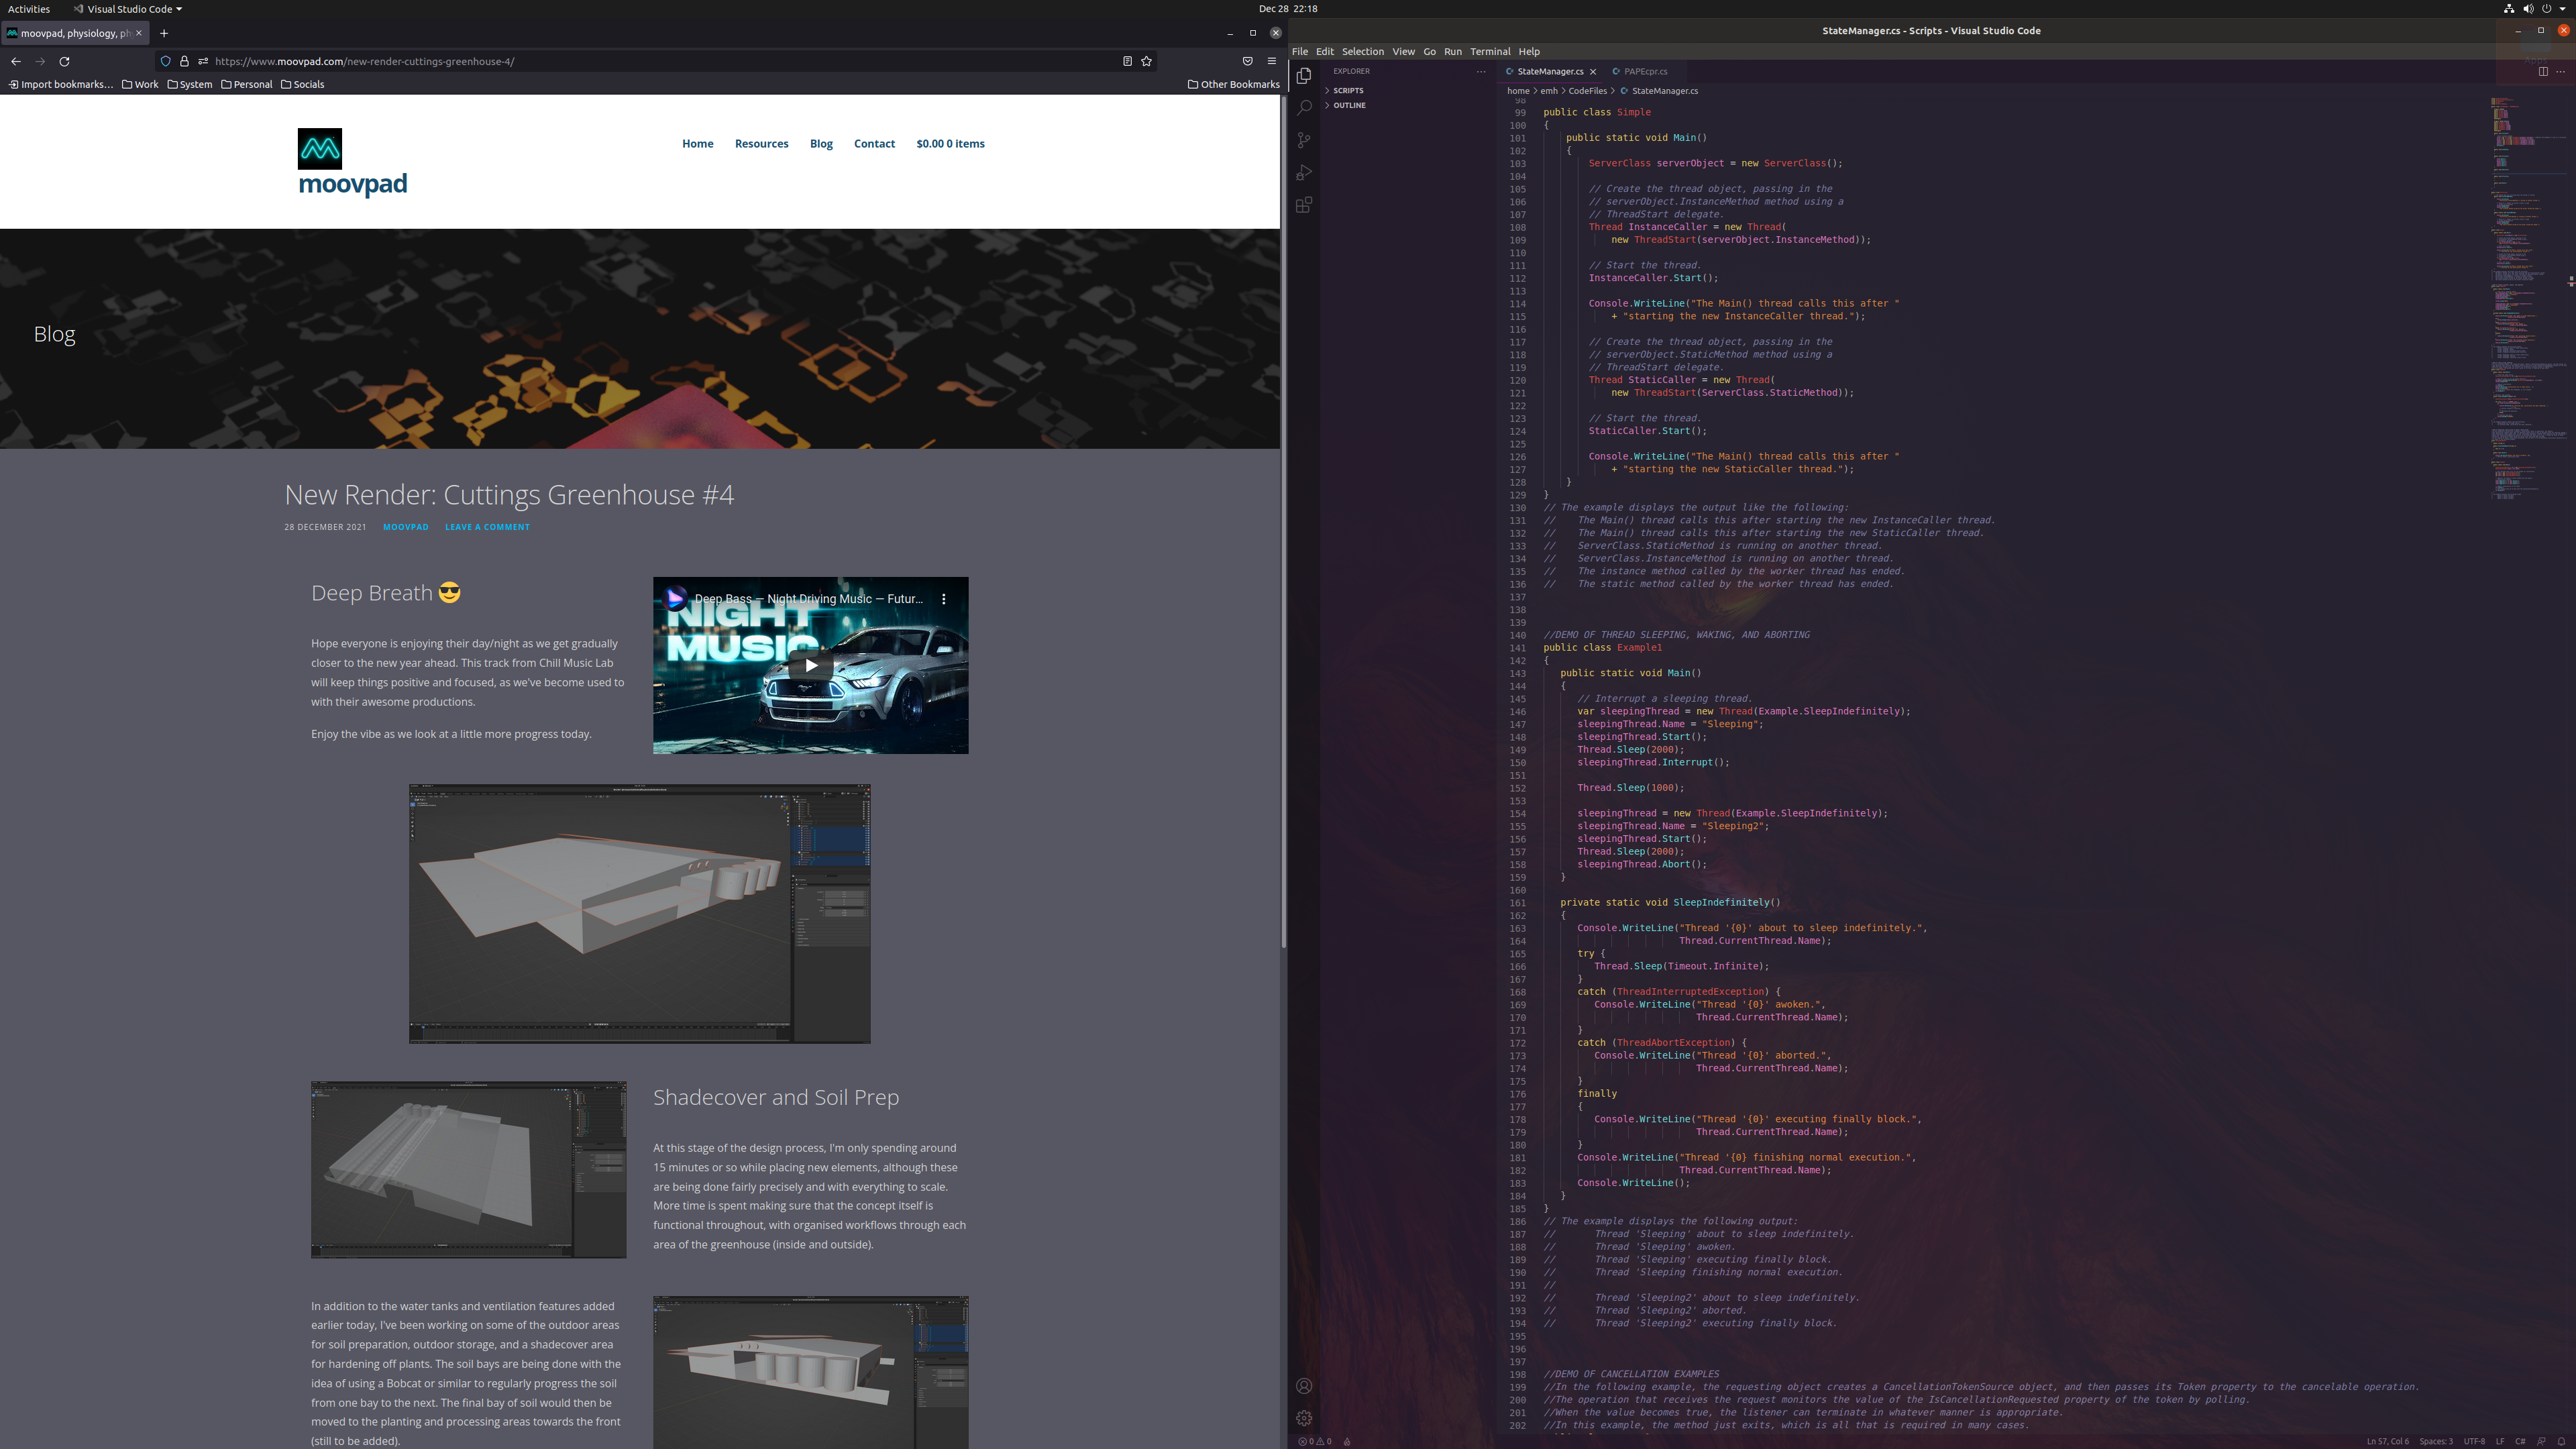The height and width of the screenshot is (1449, 2576).
Task: Open Explorer Views and More Actions ellipsis
Action: tap(1481, 71)
